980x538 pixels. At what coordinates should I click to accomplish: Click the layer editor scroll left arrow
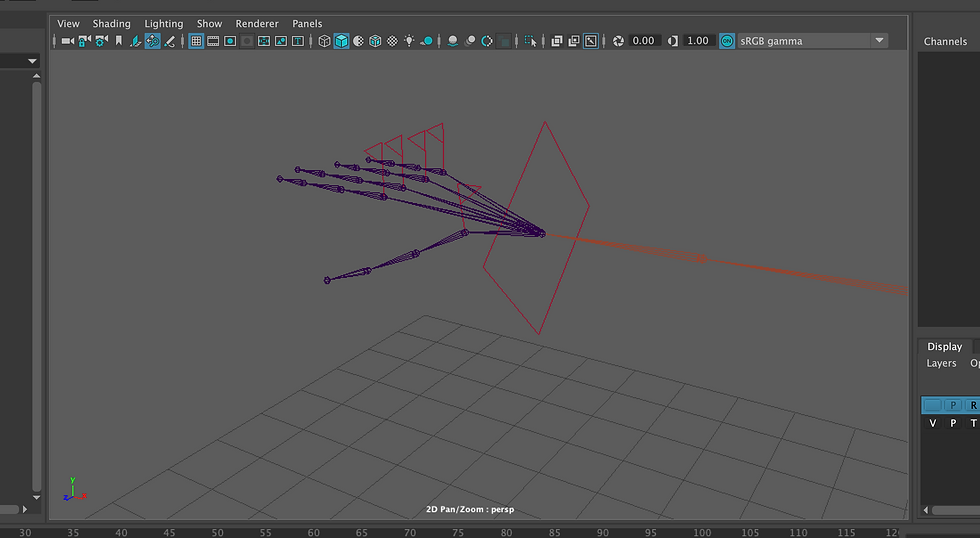(x=926, y=510)
